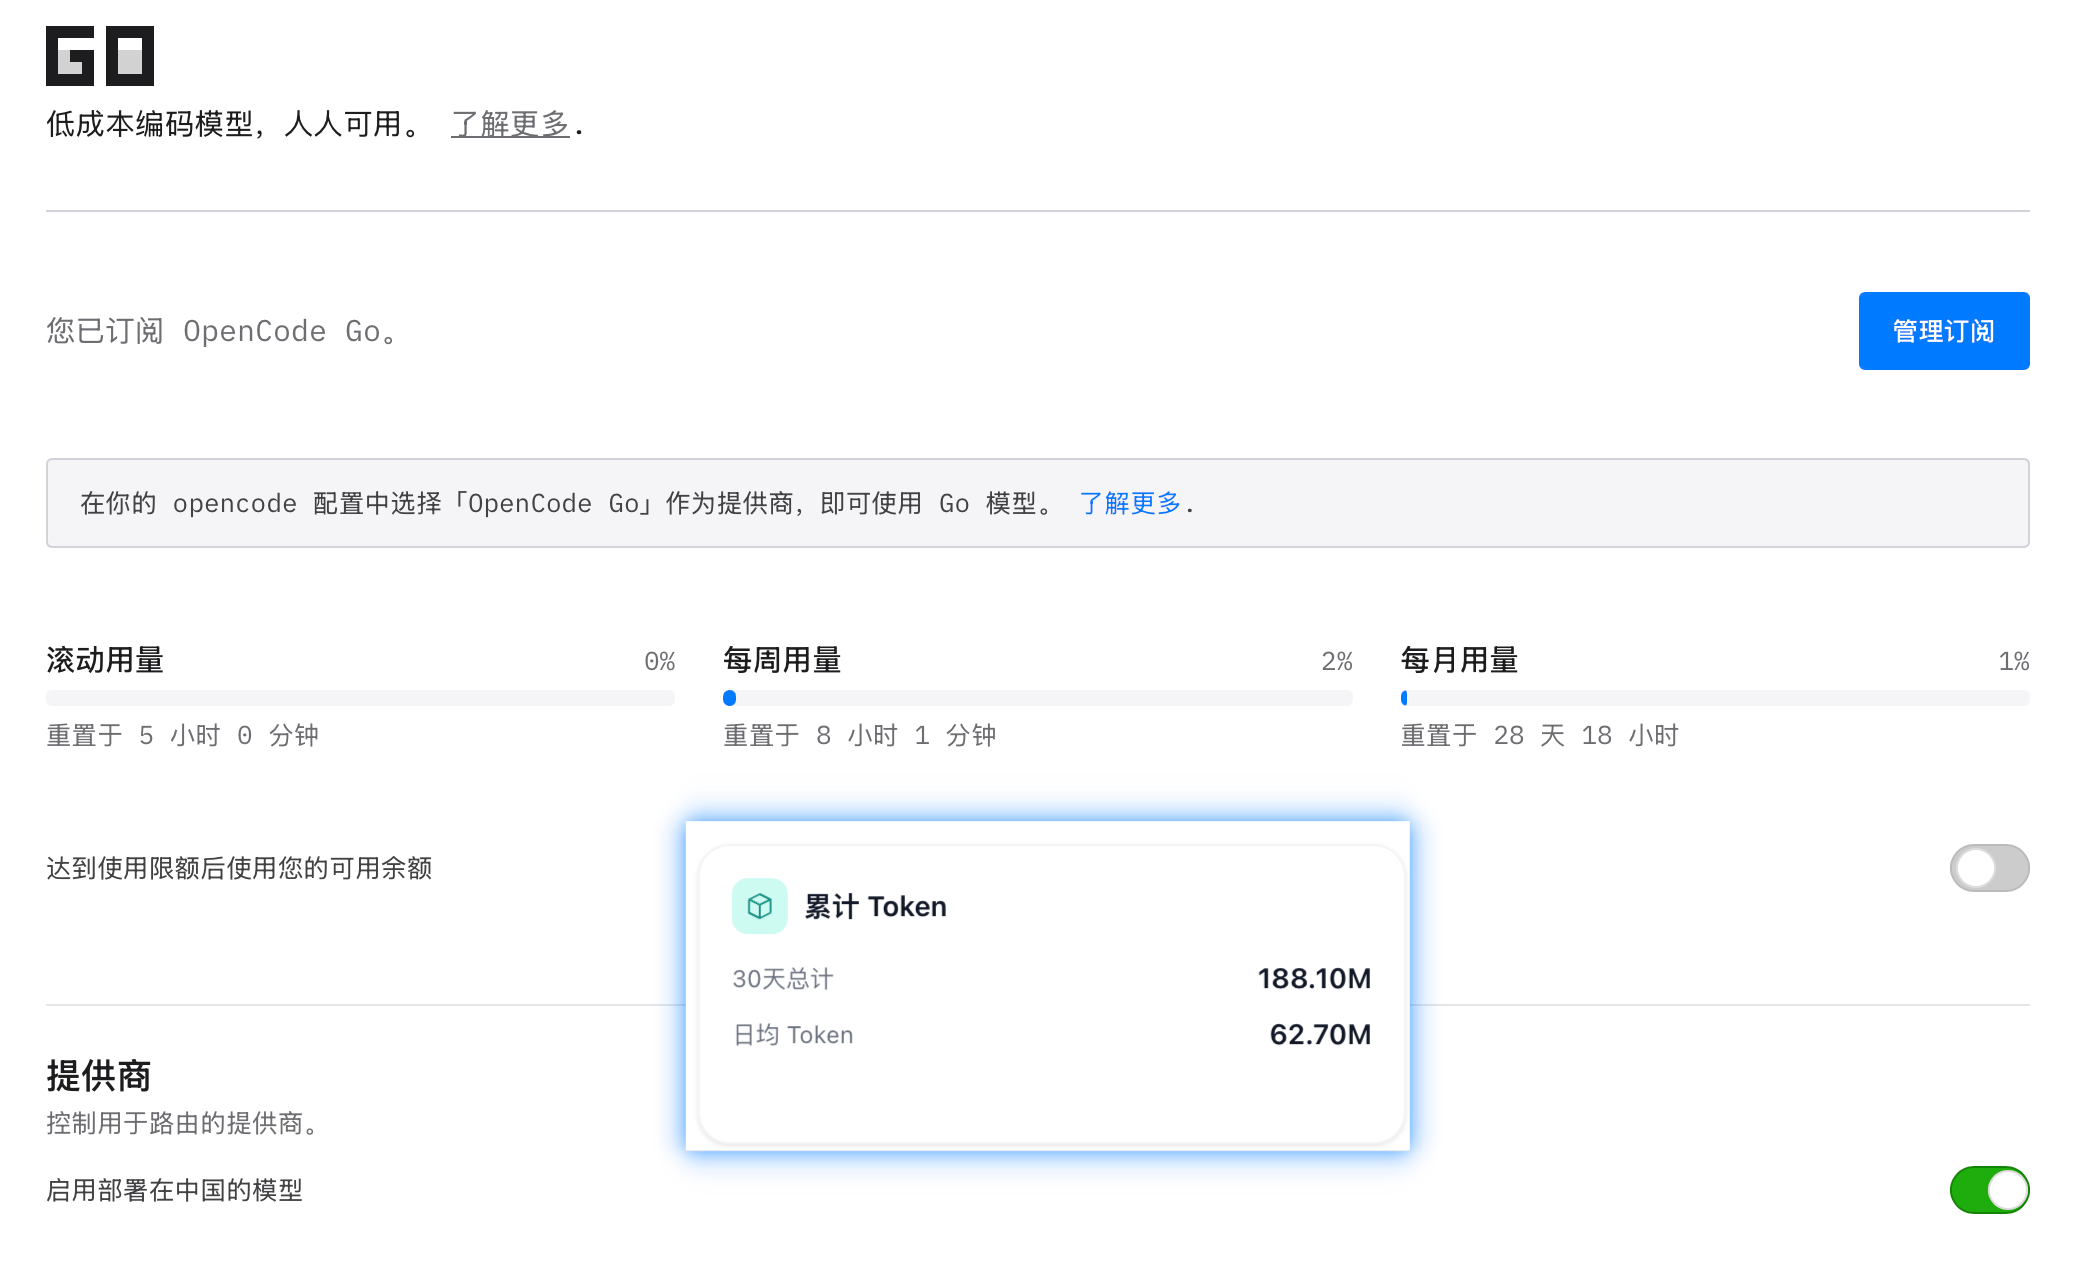The width and height of the screenshot is (2090, 1278).
Task: Click the 188.10M total value
Action: (1314, 978)
